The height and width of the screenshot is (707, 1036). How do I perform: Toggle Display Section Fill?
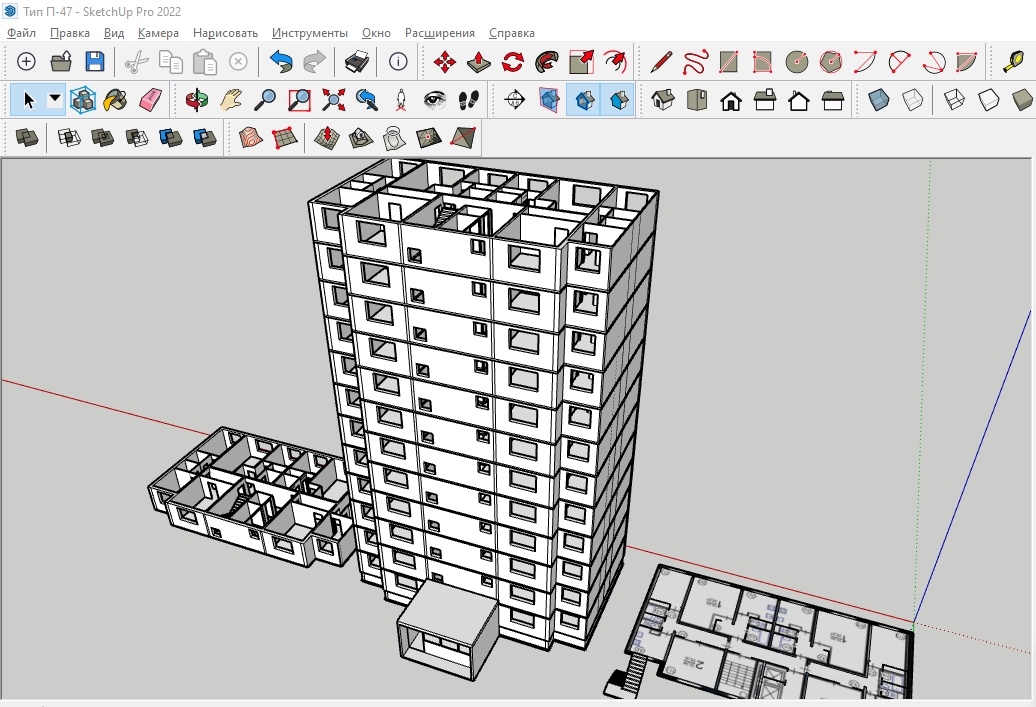[618, 100]
